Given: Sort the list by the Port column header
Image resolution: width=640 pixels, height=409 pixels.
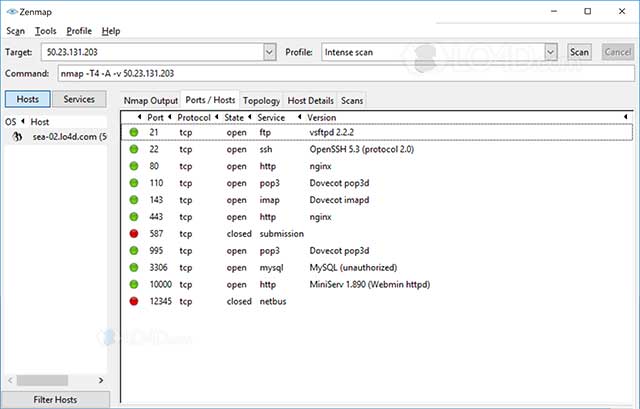Looking at the screenshot, I should [155, 118].
